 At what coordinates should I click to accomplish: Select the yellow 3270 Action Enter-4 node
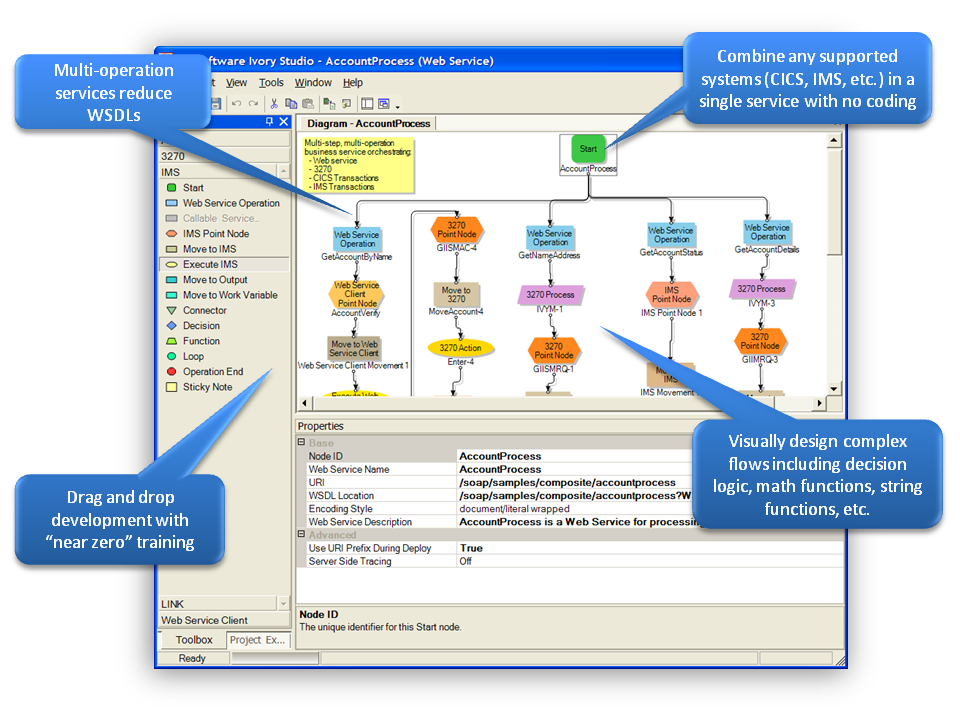point(460,348)
